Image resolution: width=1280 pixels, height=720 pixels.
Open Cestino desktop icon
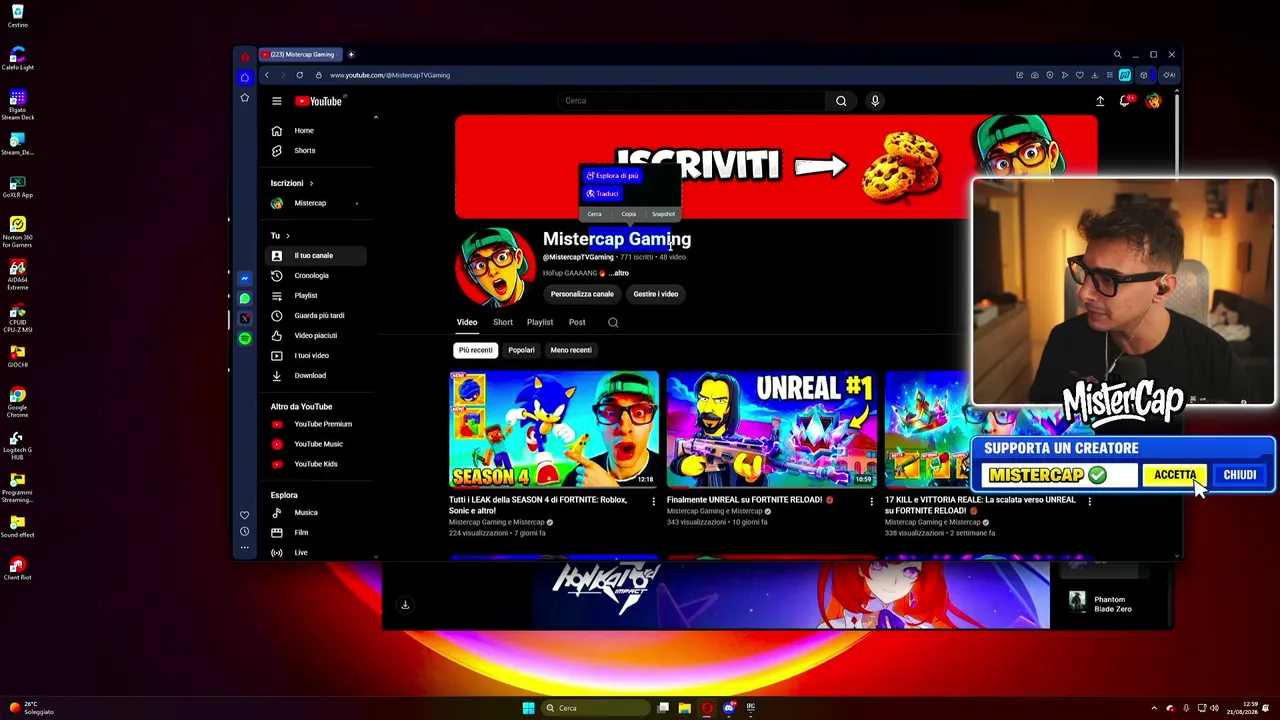point(17,16)
